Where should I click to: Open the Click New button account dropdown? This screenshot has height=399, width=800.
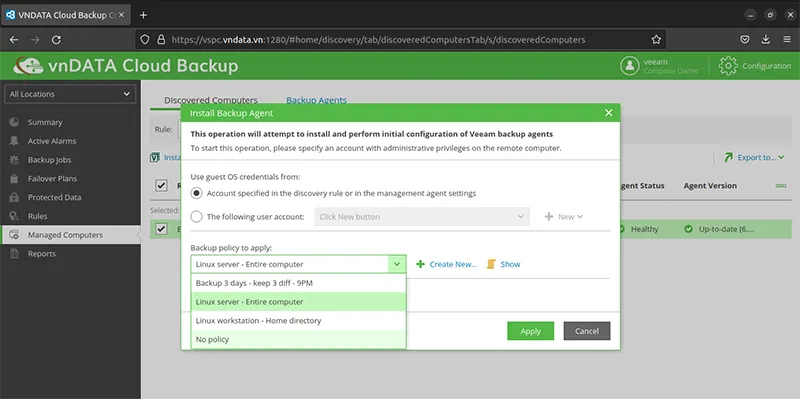422,217
